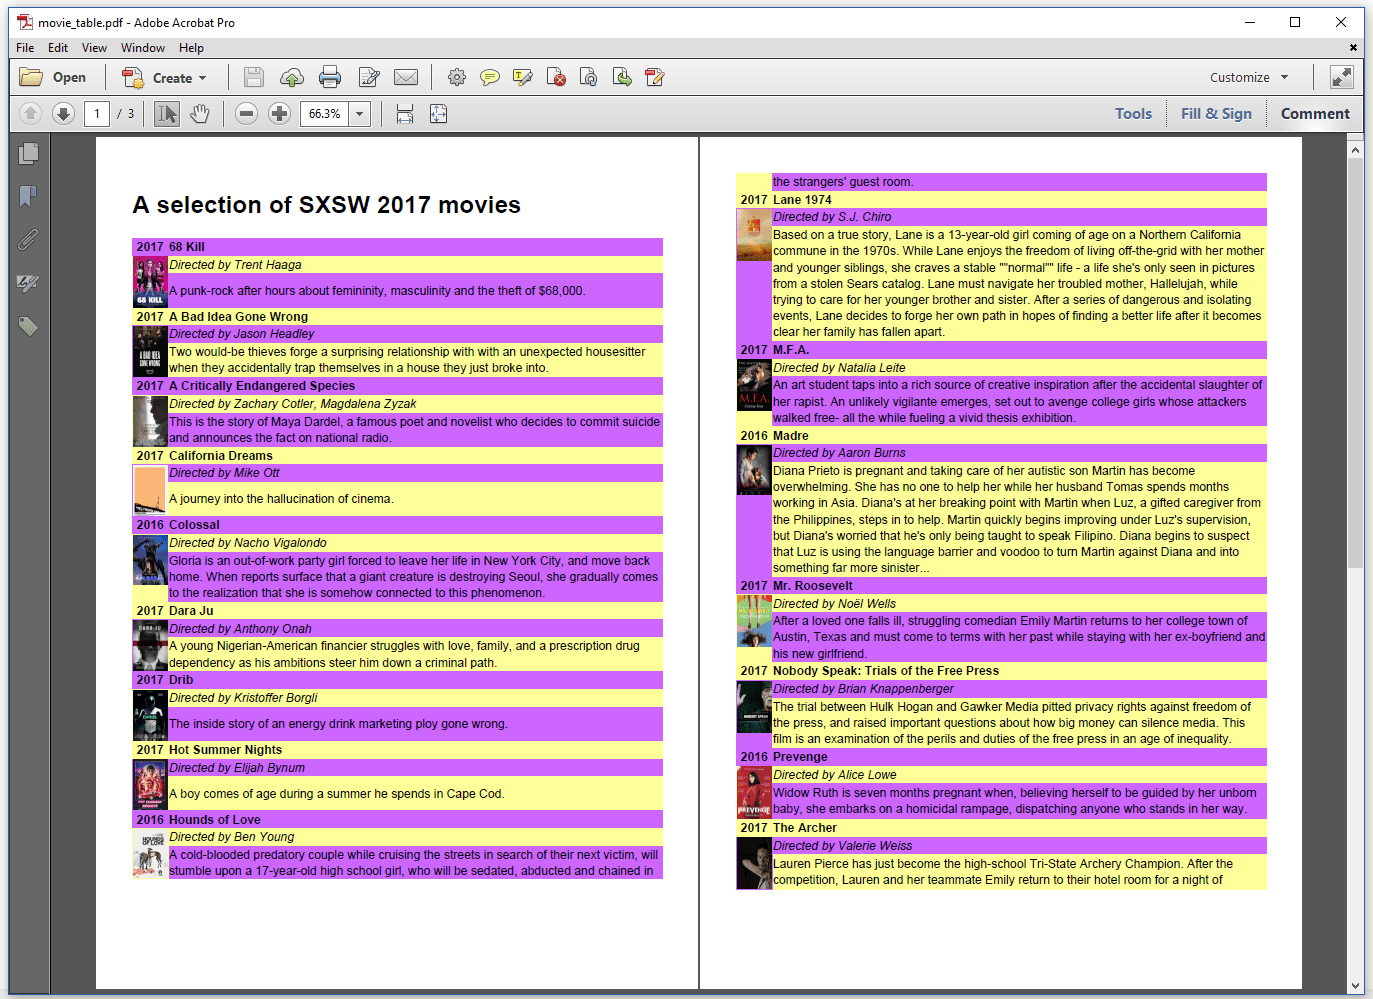Open the Tags panel
This screenshot has height=999, width=1373.
coord(28,325)
